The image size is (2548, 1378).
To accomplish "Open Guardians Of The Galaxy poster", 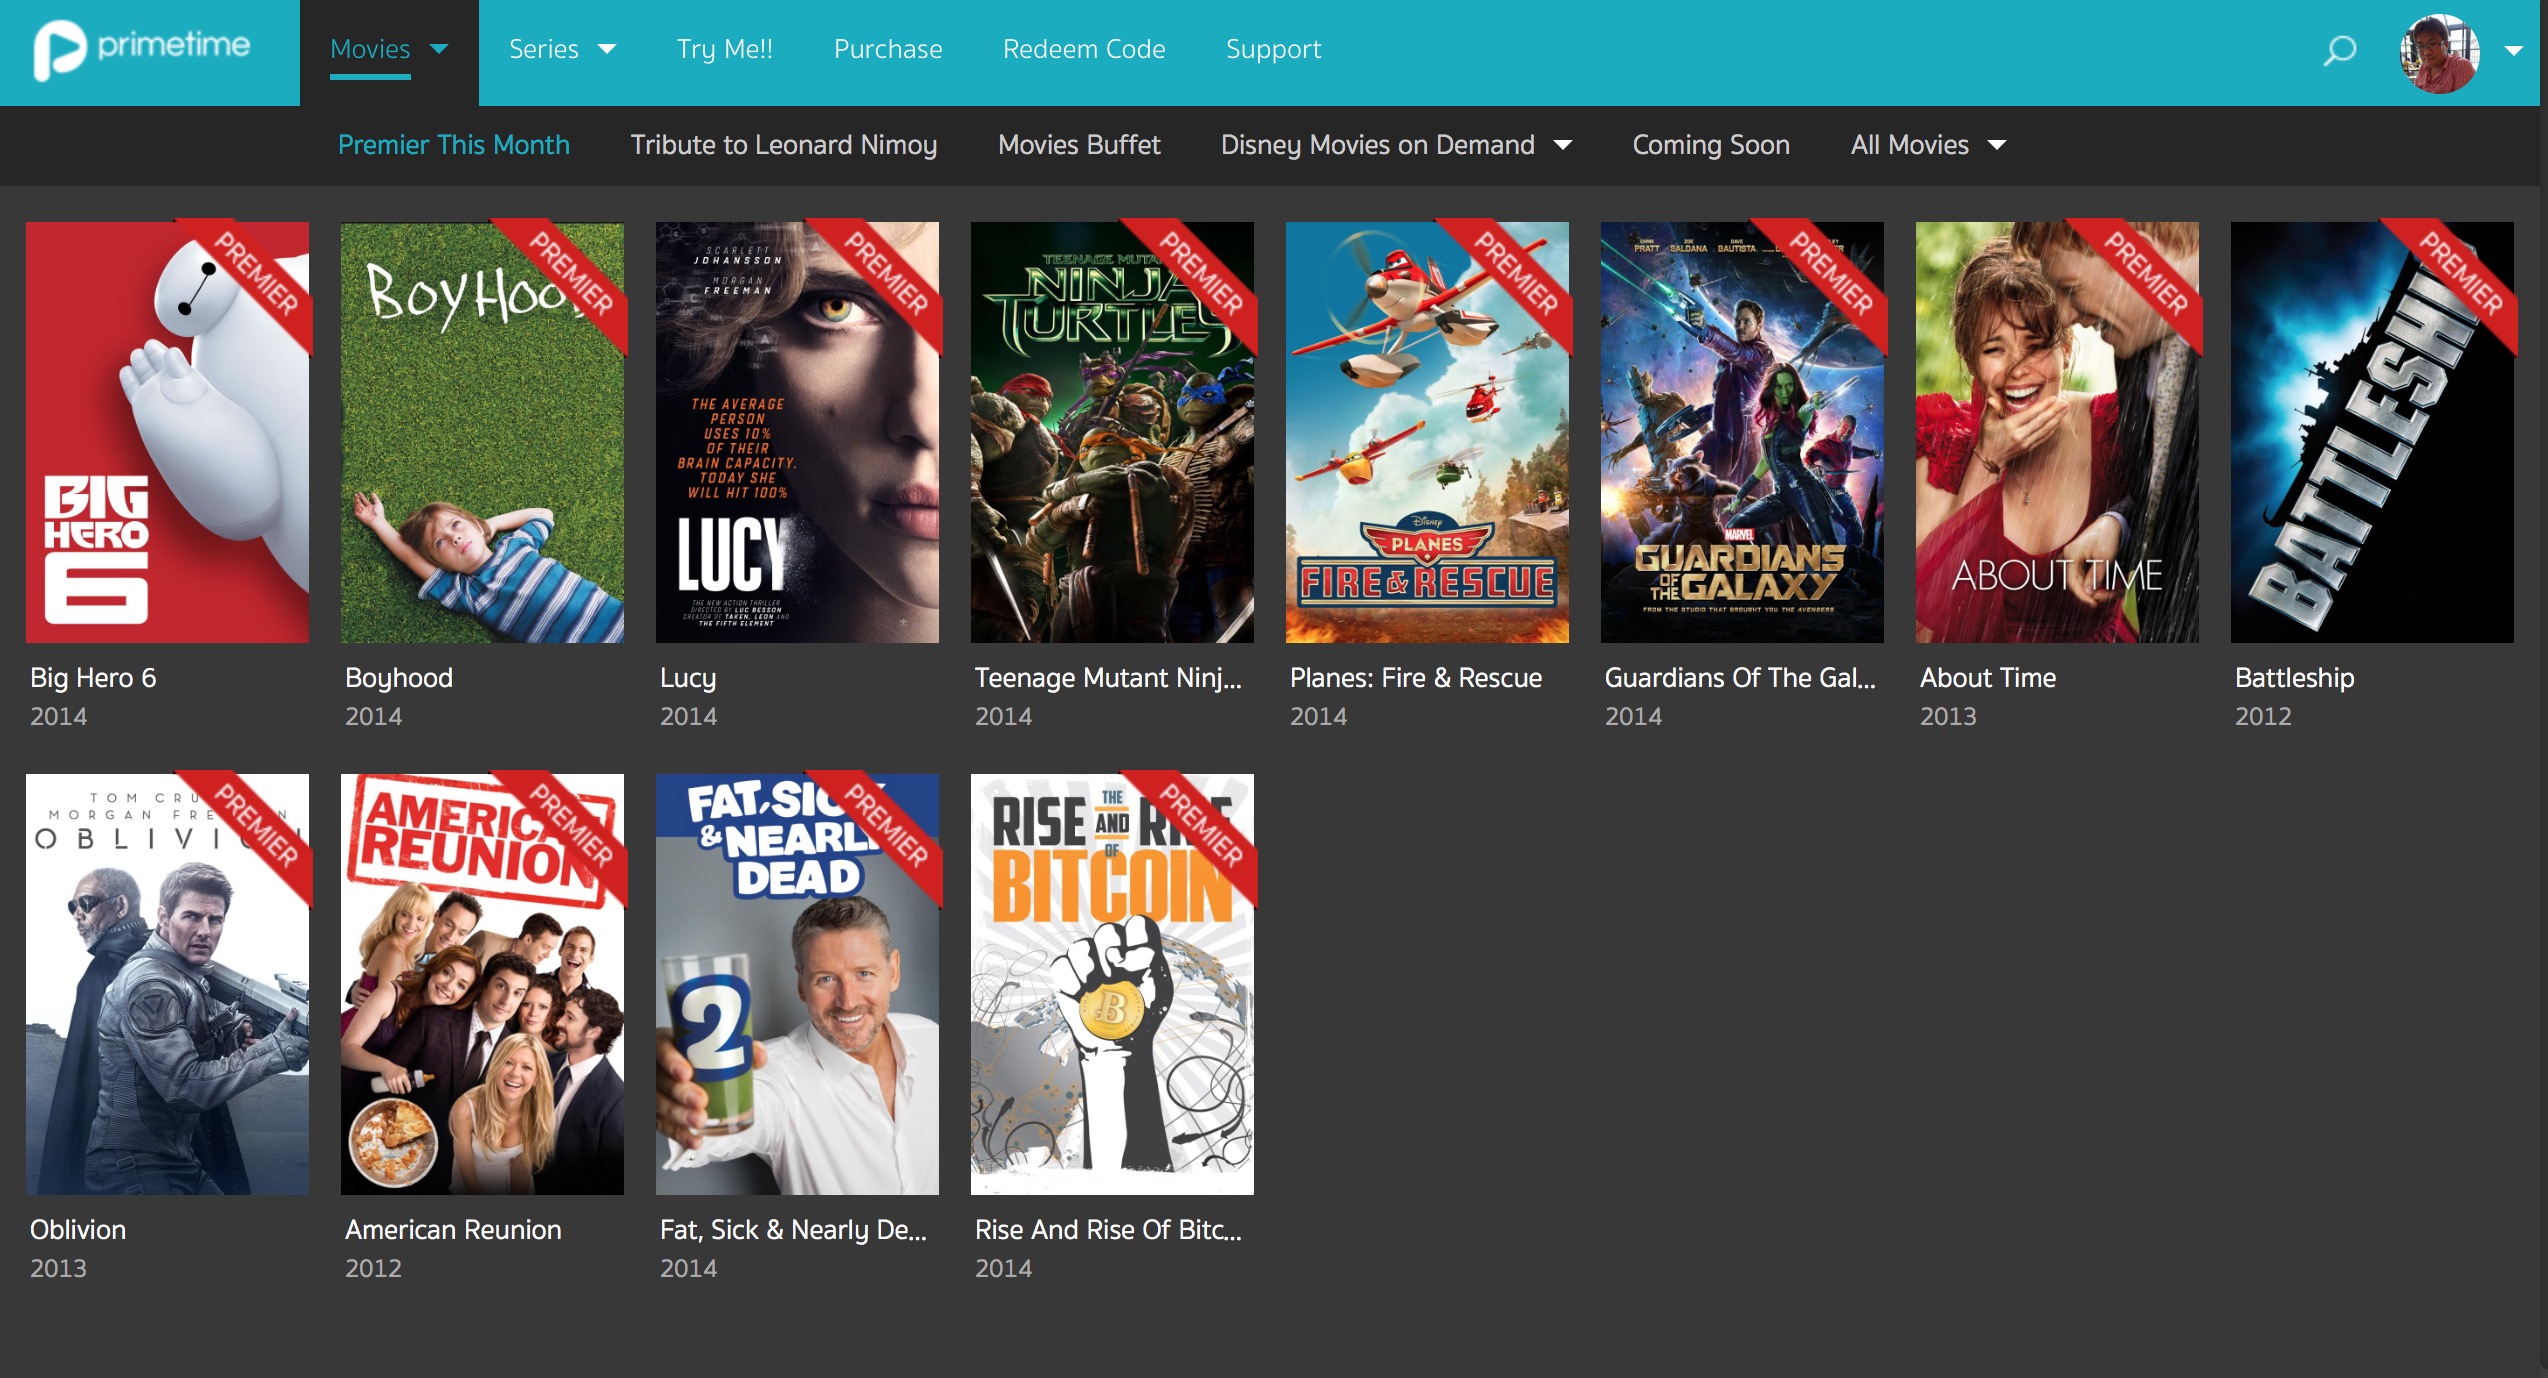I will tap(1742, 432).
